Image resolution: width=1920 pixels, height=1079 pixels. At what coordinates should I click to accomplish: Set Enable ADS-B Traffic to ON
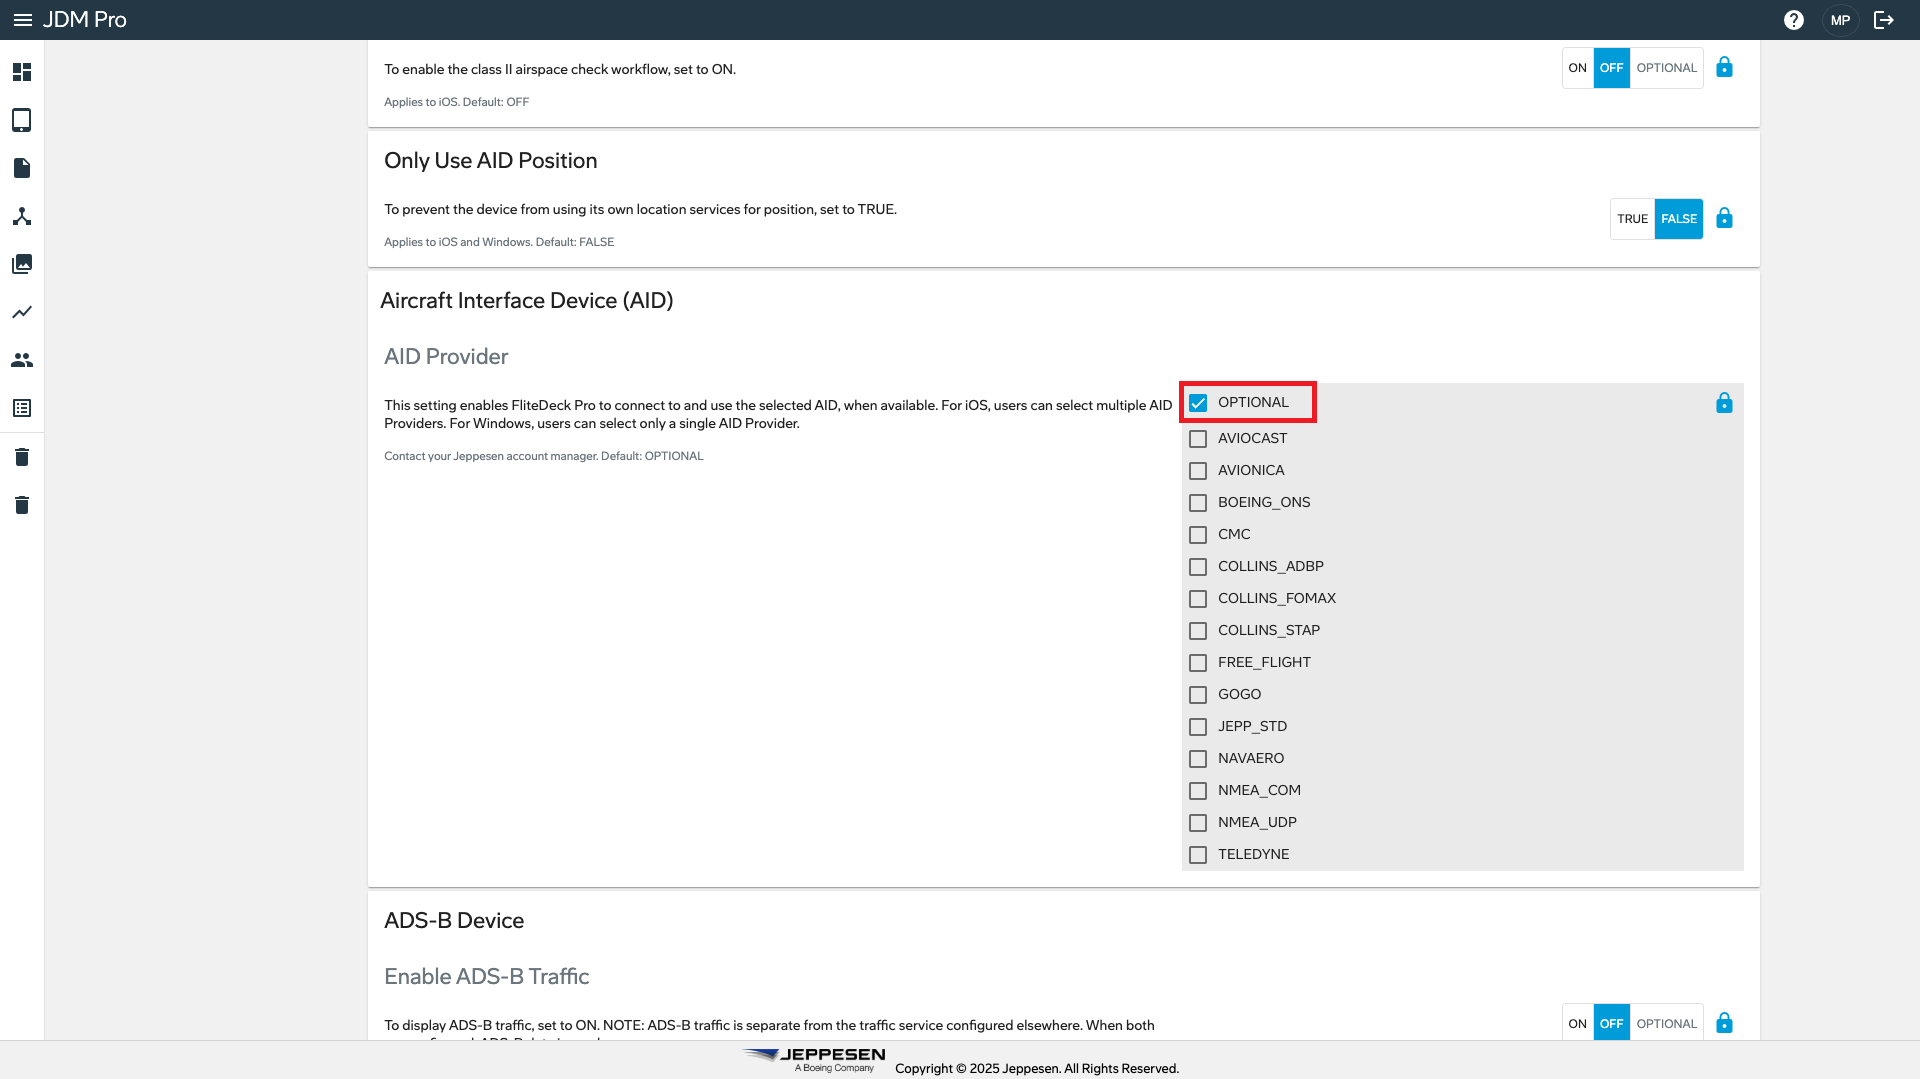pos(1577,1023)
